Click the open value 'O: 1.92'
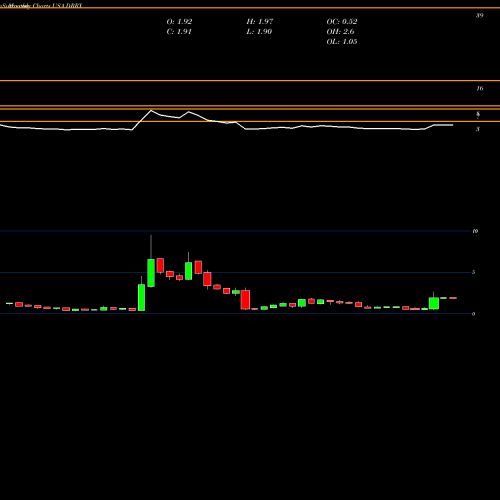 pyautogui.click(x=179, y=22)
